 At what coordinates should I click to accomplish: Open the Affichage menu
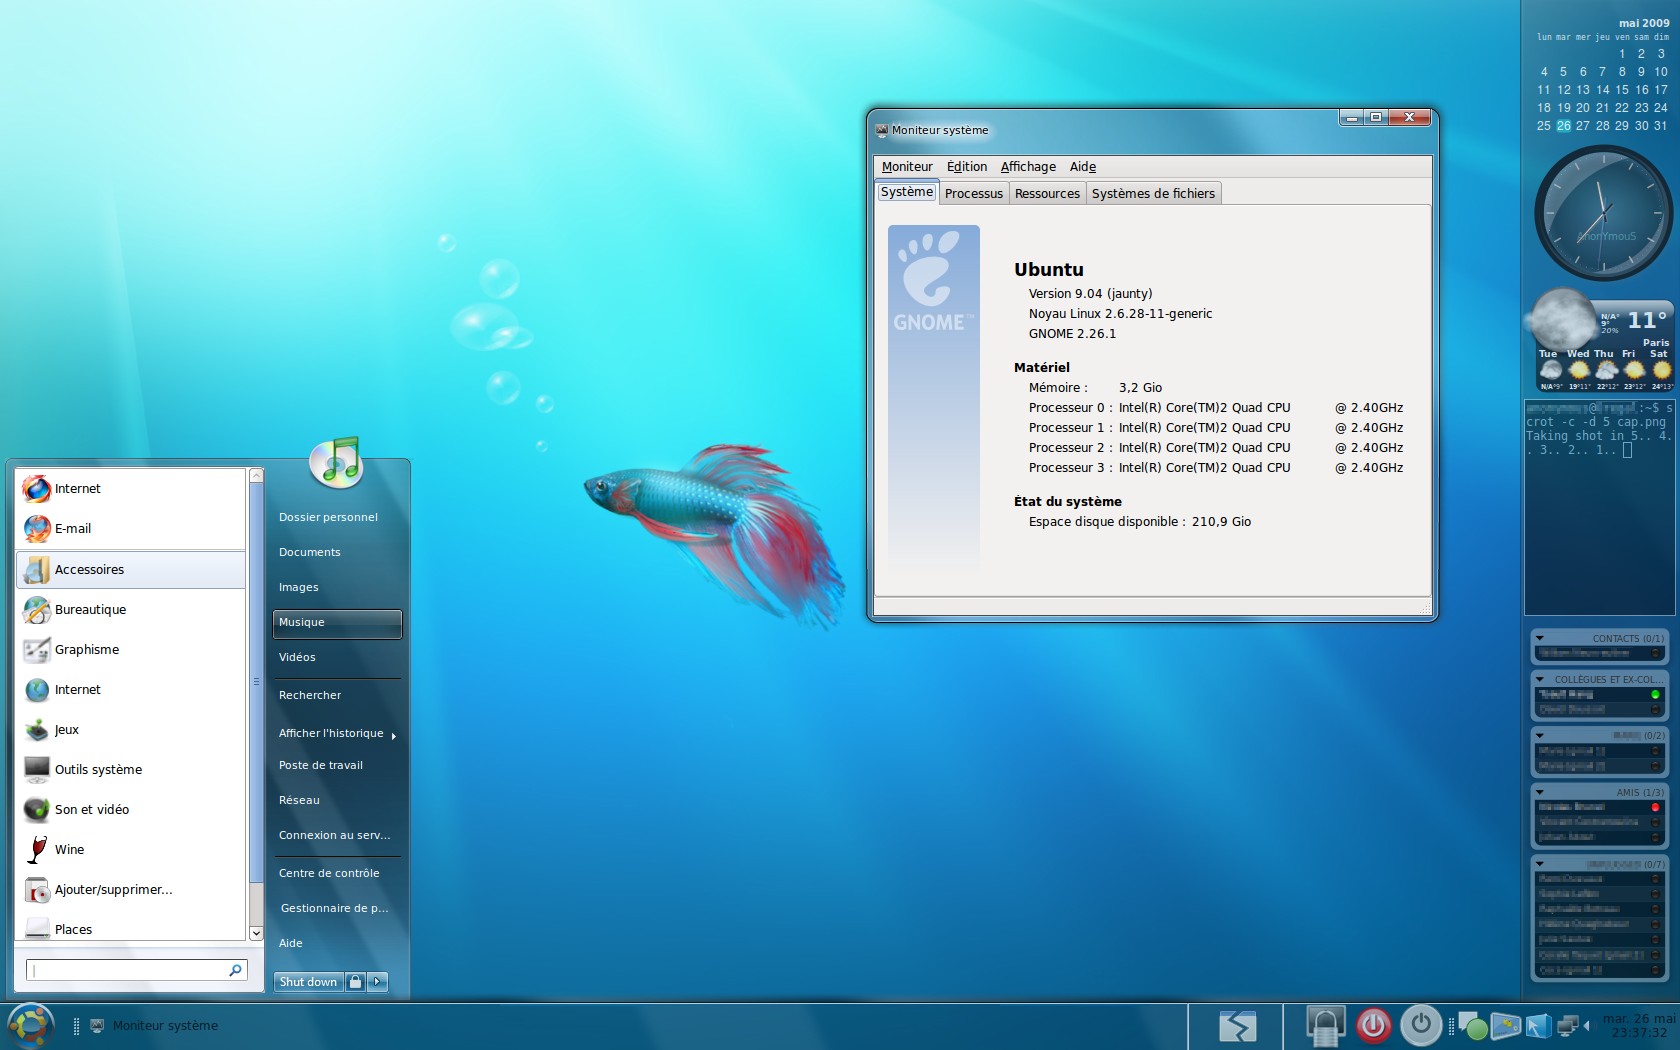click(1028, 167)
